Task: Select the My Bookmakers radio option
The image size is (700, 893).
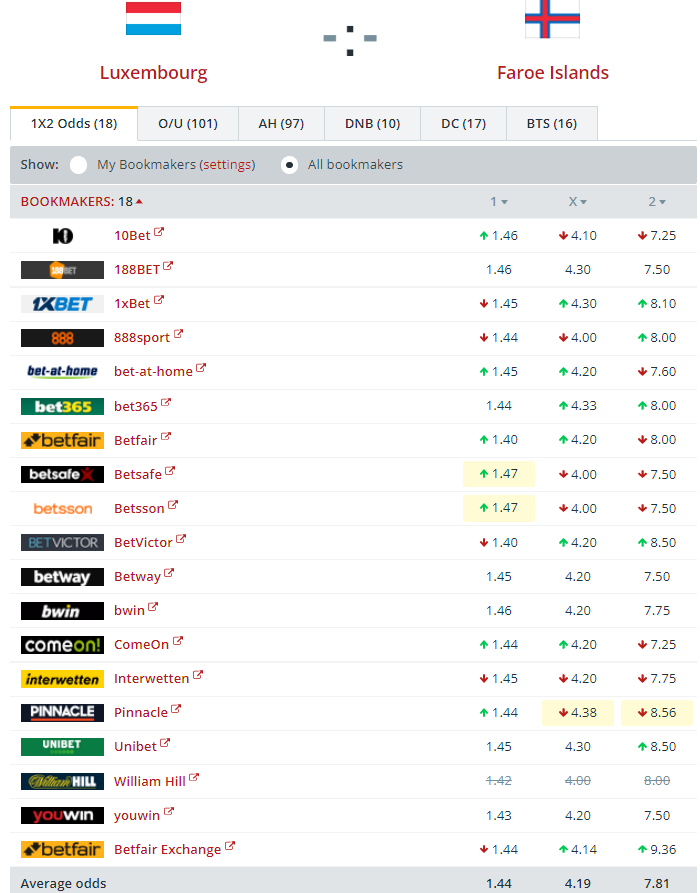Action: (x=78, y=165)
